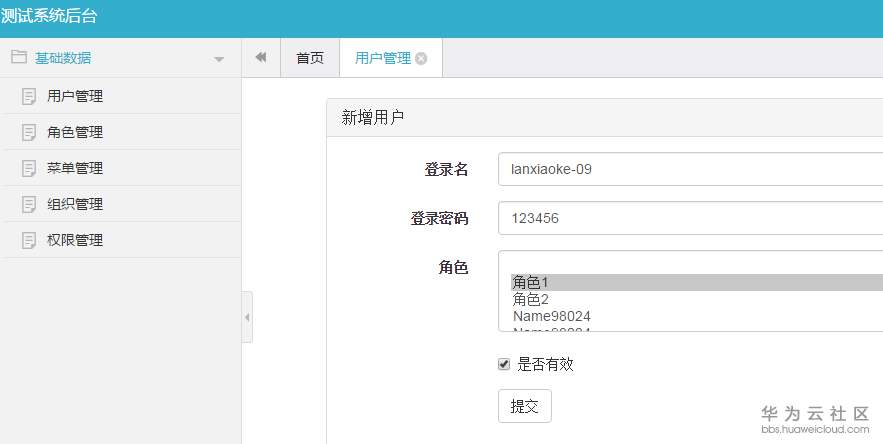Select 角色2 in the role list
The width and height of the screenshot is (883, 444).
click(x=697, y=299)
